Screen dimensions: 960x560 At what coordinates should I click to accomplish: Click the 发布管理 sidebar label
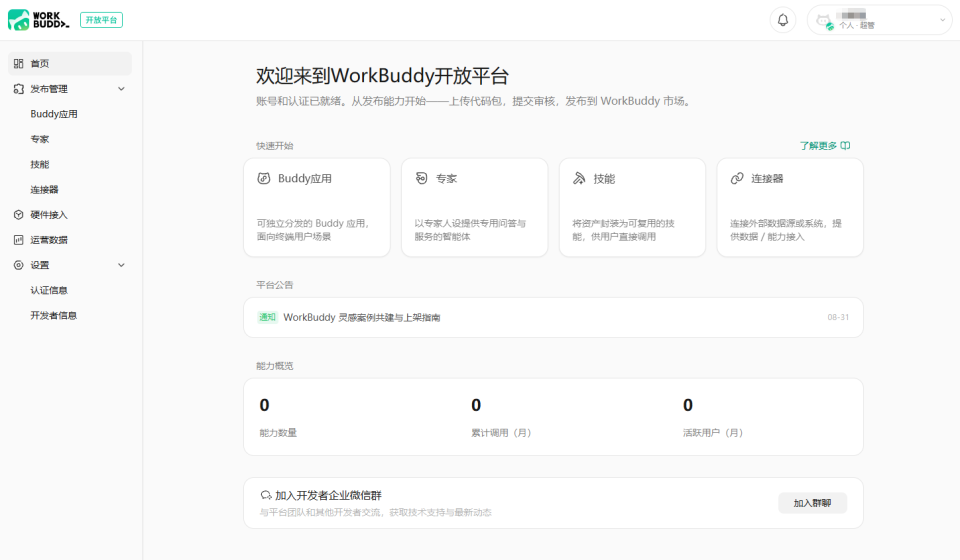(x=49, y=89)
